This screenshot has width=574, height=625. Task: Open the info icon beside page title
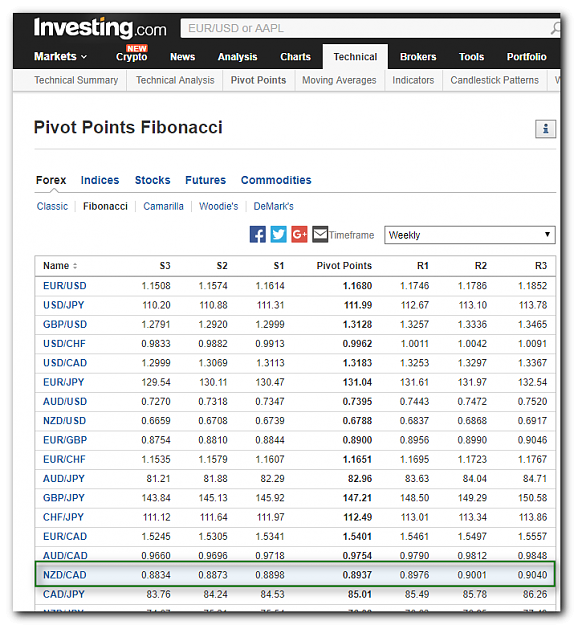pyautogui.click(x=545, y=129)
